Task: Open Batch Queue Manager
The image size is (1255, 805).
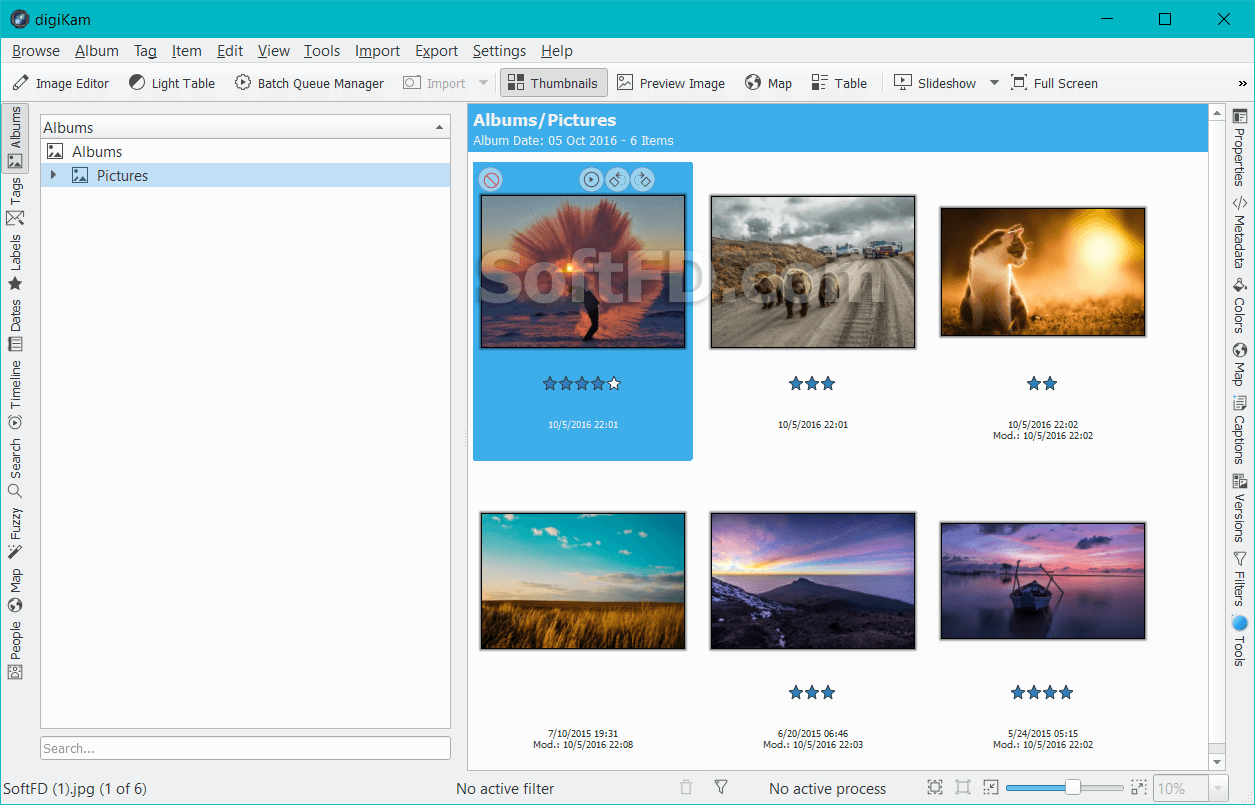Action: [x=309, y=83]
